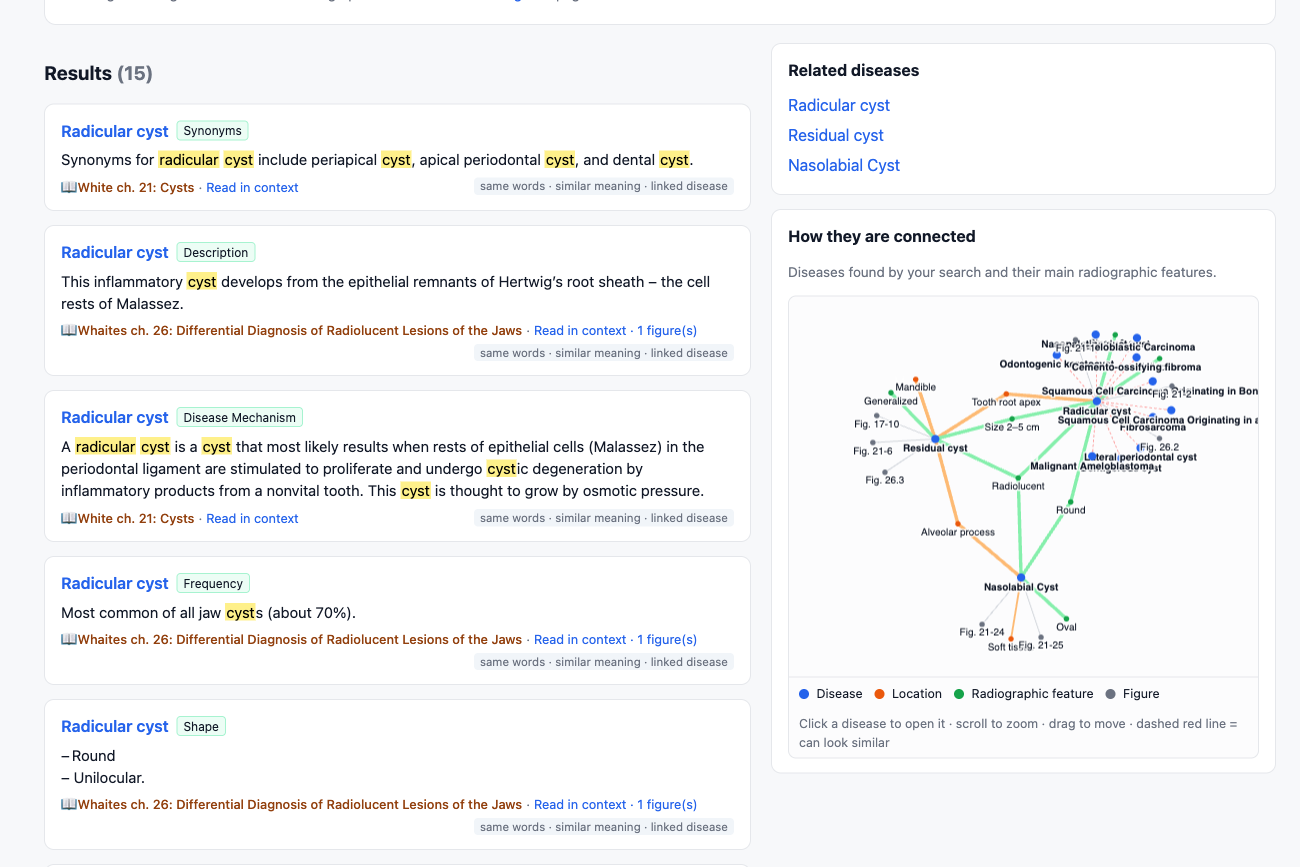
Task: Select the Mandible node in the graph
Action: (915, 379)
